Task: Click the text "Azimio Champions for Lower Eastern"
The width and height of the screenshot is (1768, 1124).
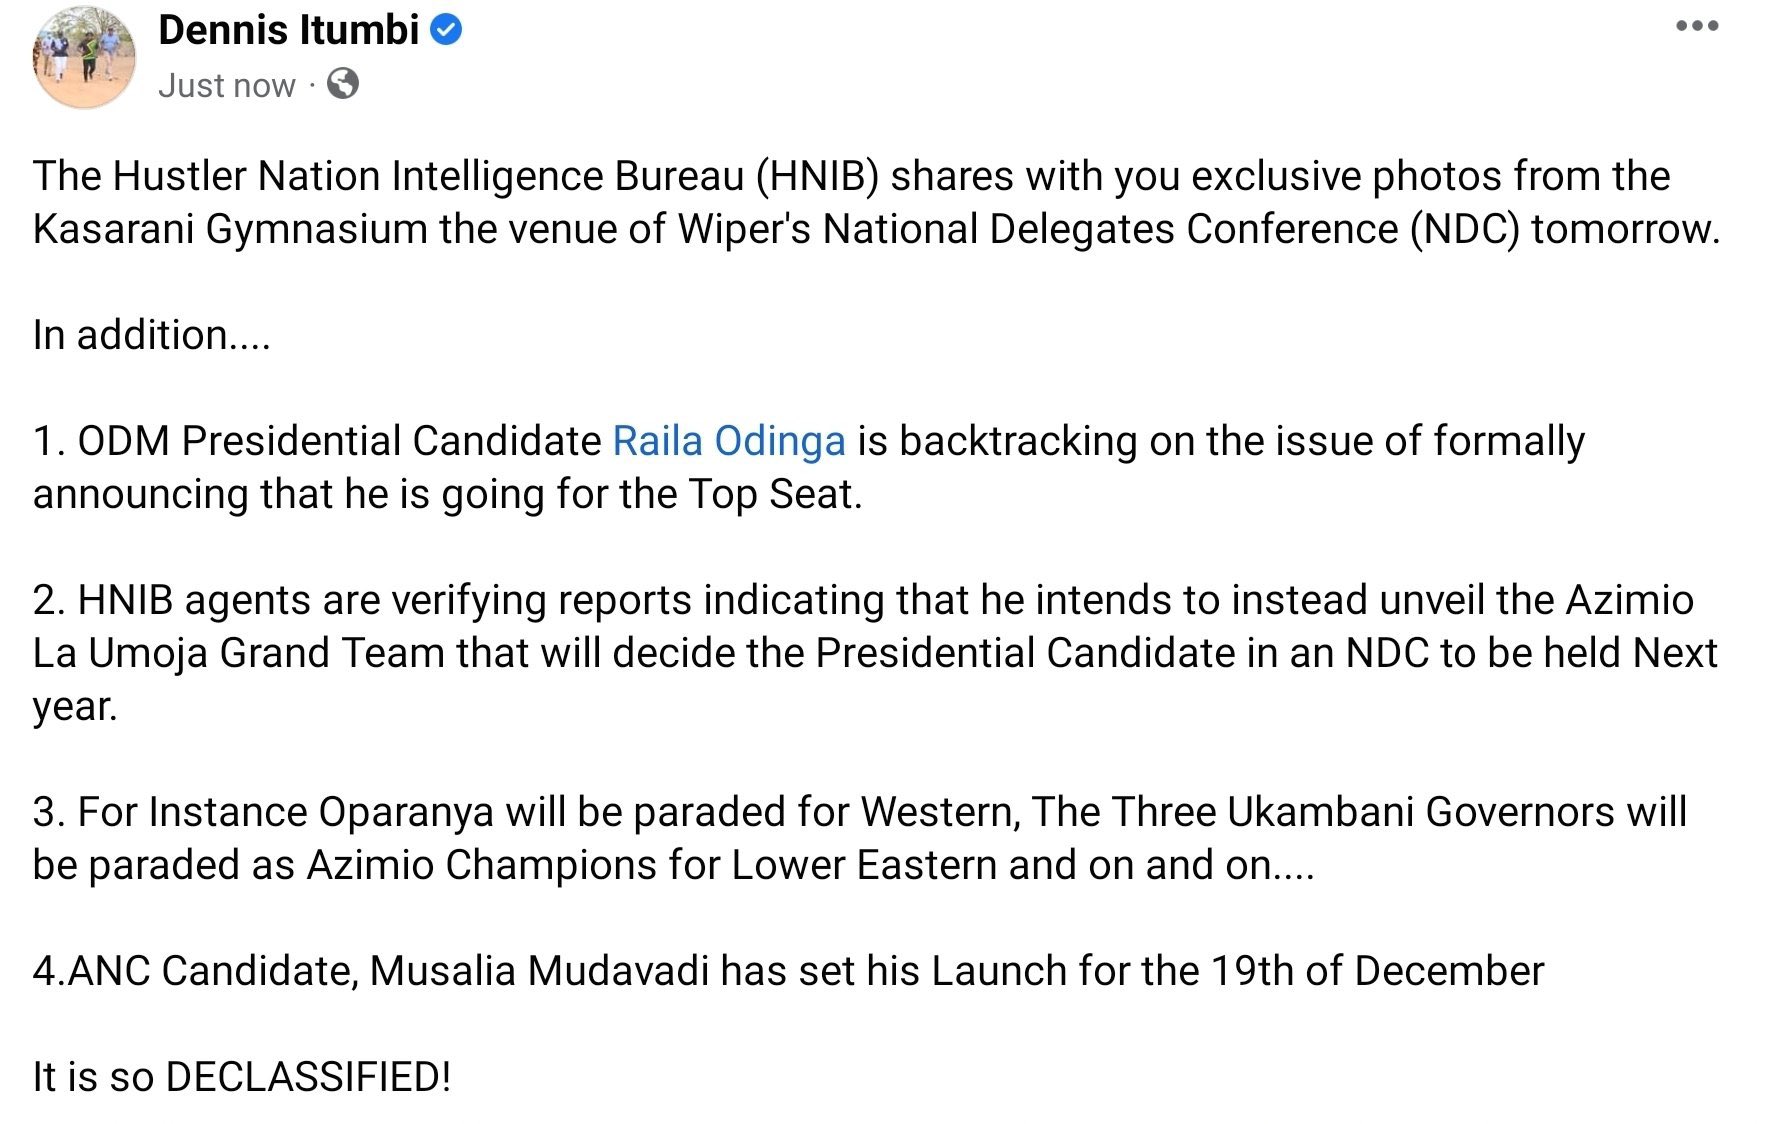Action: [x=652, y=865]
